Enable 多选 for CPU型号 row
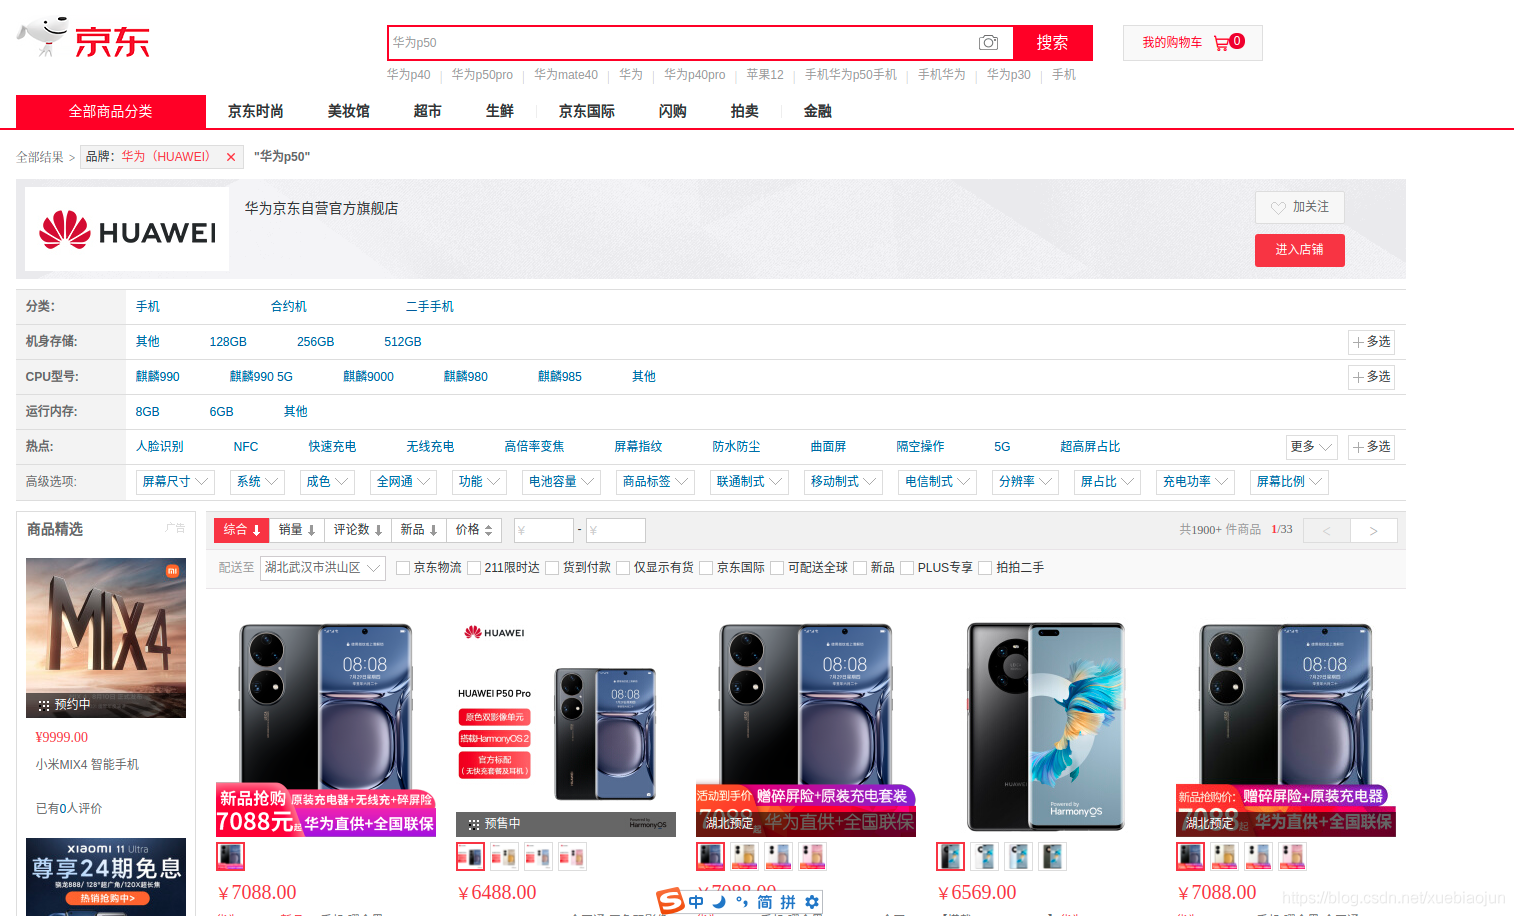This screenshot has height=916, width=1514. tap(1371, 377)
